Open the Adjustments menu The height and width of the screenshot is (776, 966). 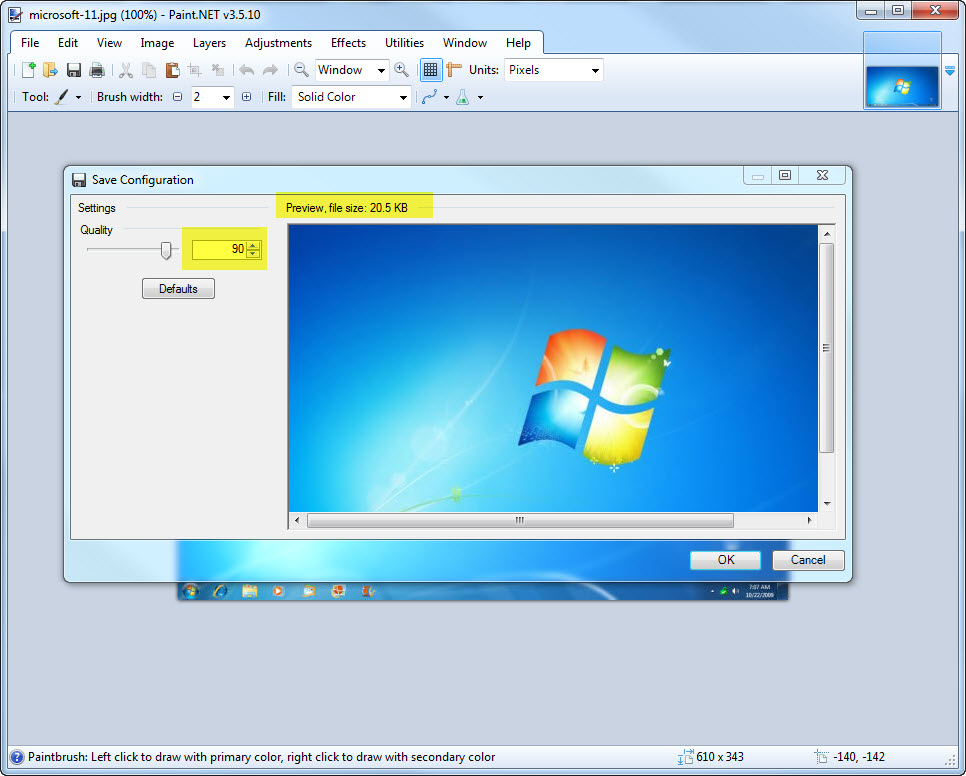[278, 42]
